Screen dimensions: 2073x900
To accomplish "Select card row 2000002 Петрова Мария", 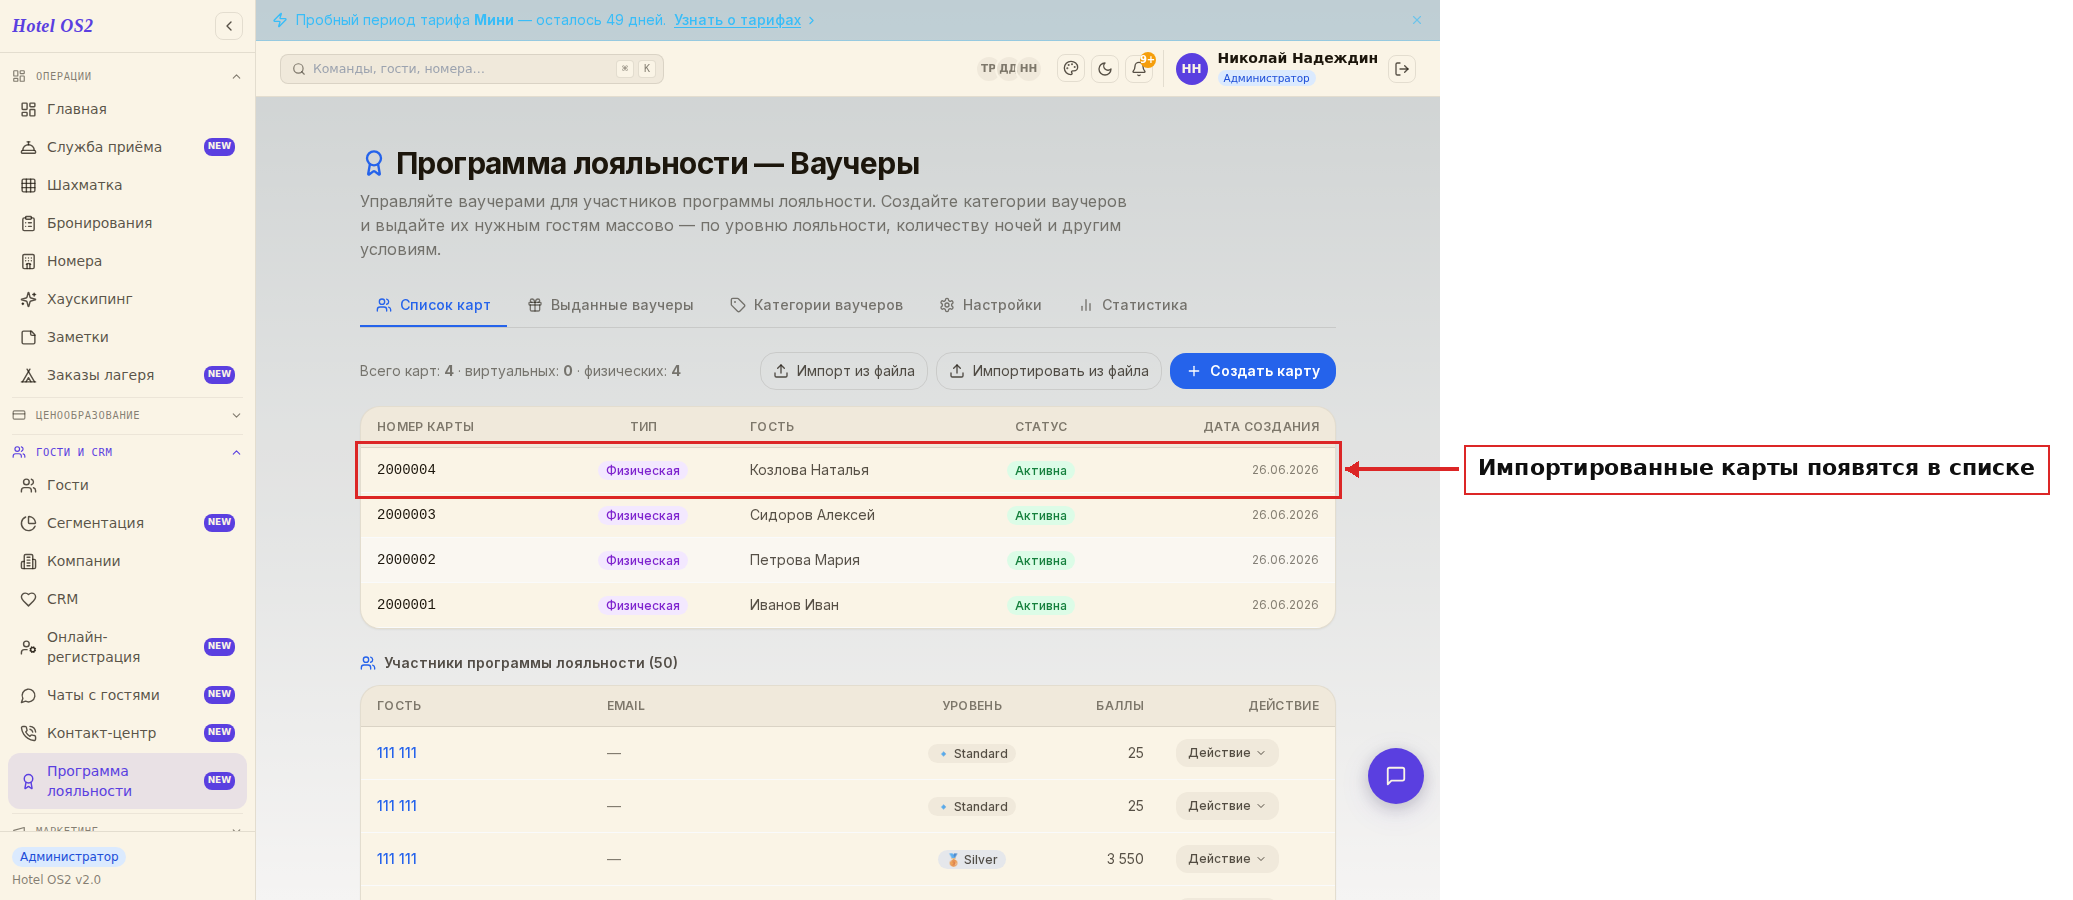I will point(848,560).
